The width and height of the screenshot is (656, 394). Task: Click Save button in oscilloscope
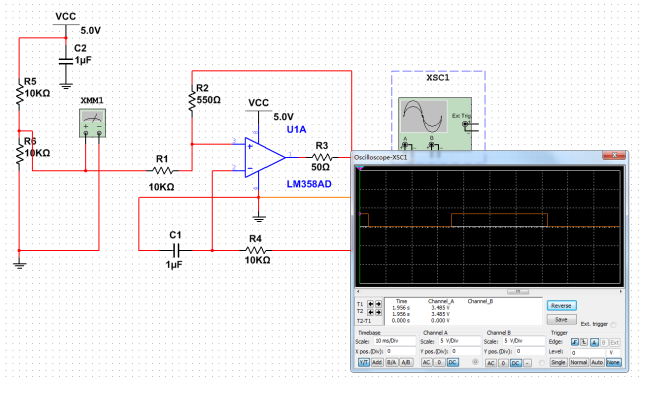(561, 320)
